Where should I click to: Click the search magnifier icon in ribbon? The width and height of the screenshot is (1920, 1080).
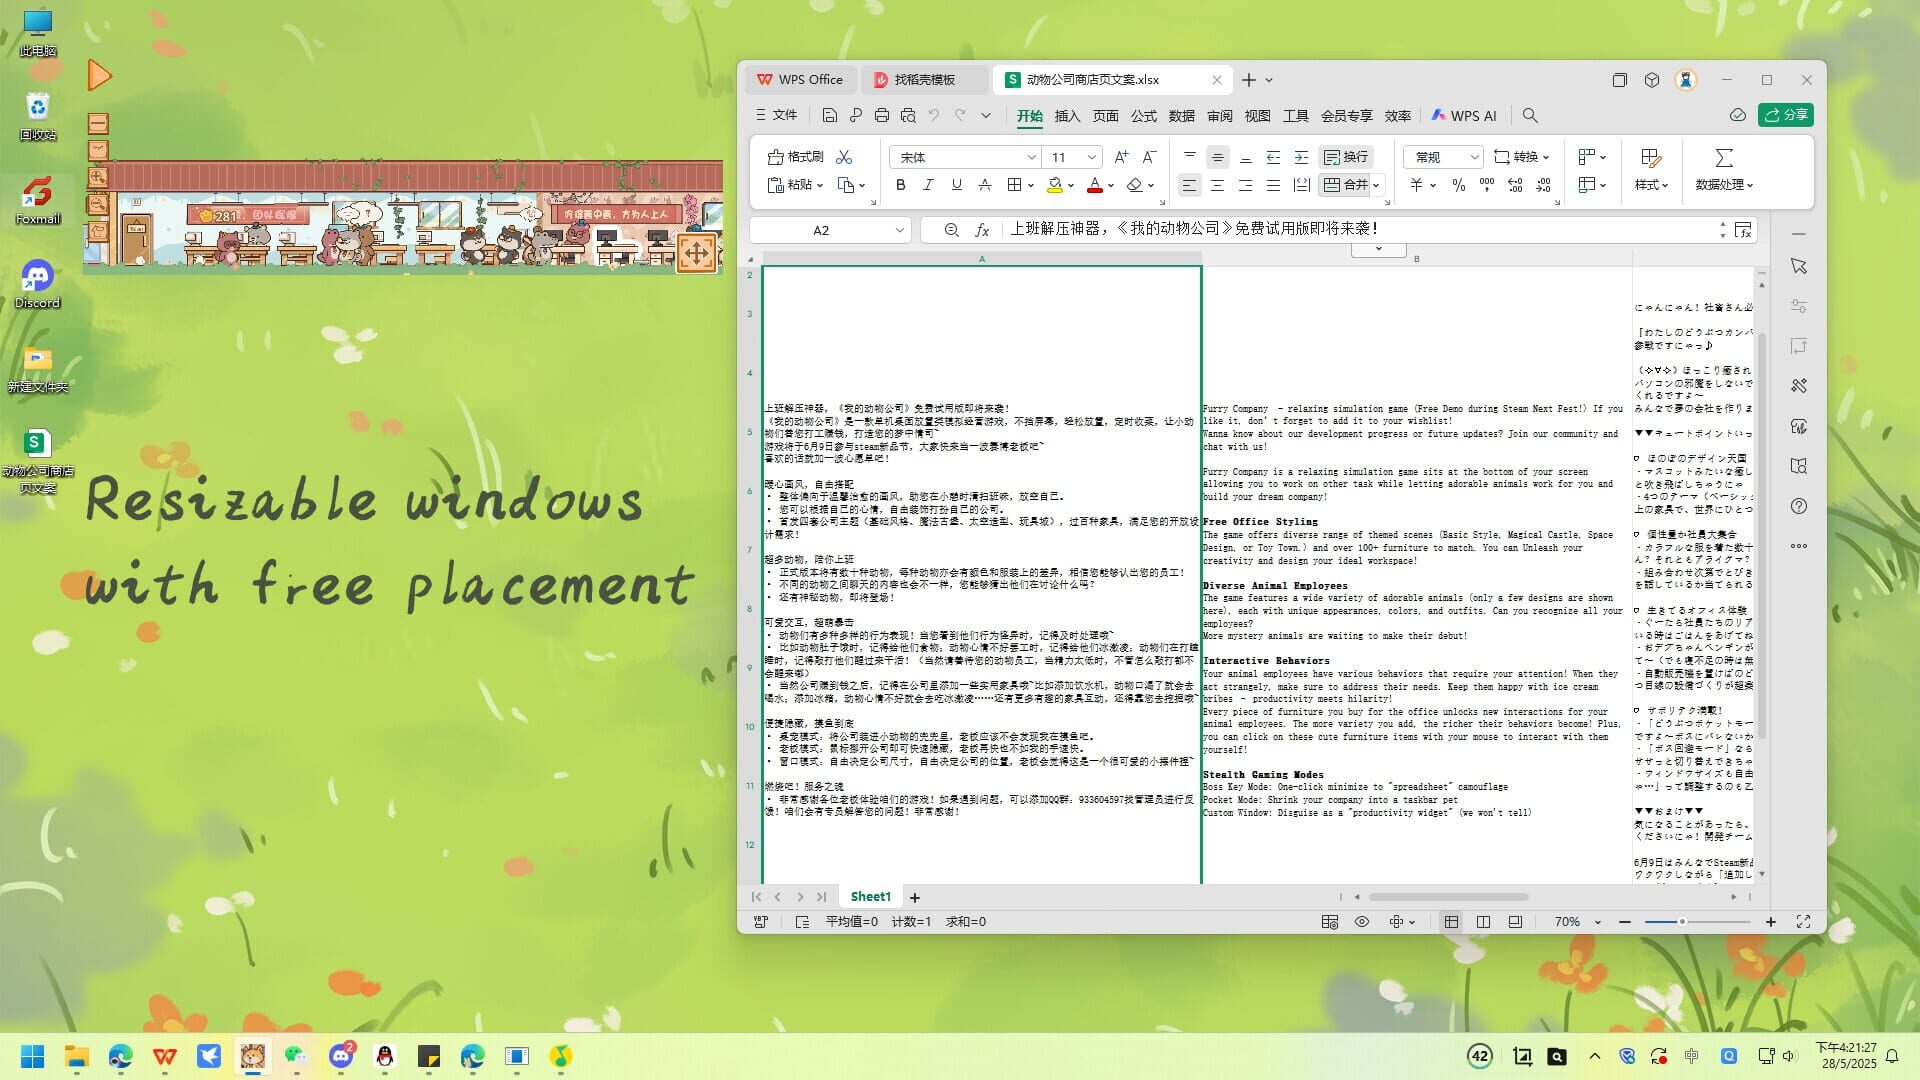tap(1530, 116)
